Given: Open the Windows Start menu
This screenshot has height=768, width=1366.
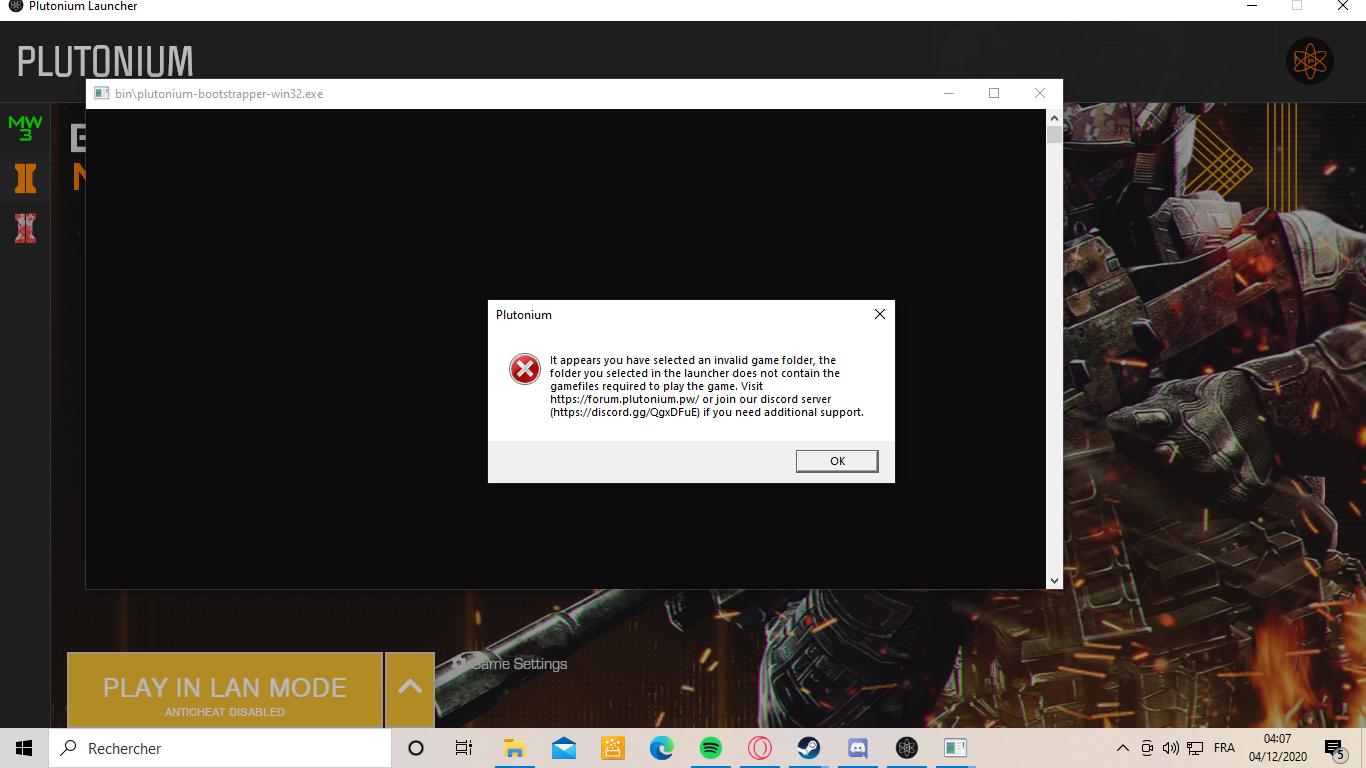Looking at the screenshot, I should 24,748.
